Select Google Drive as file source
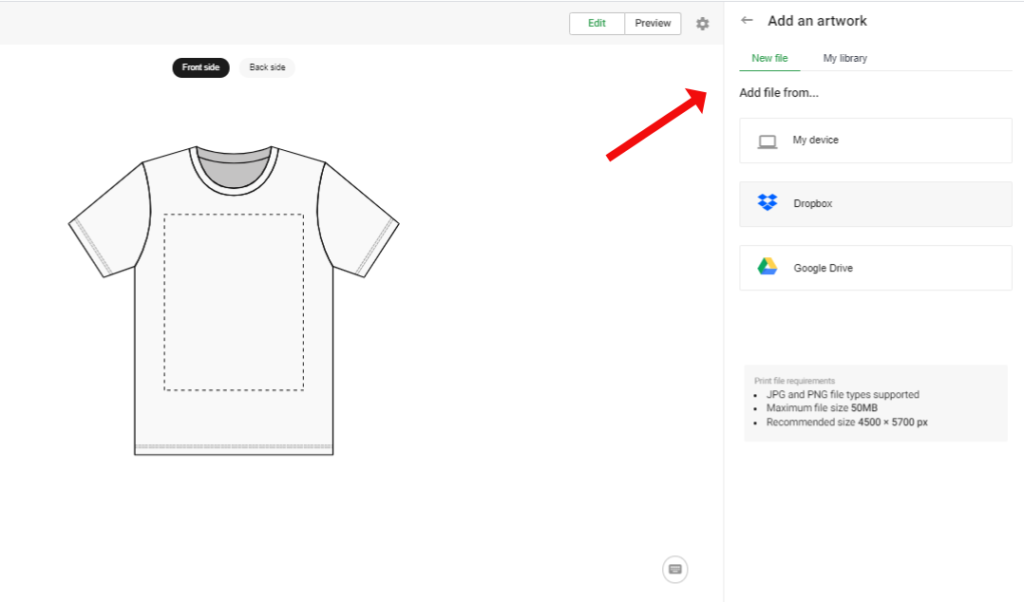This screenshot has height=602, width=1024. 875,267
